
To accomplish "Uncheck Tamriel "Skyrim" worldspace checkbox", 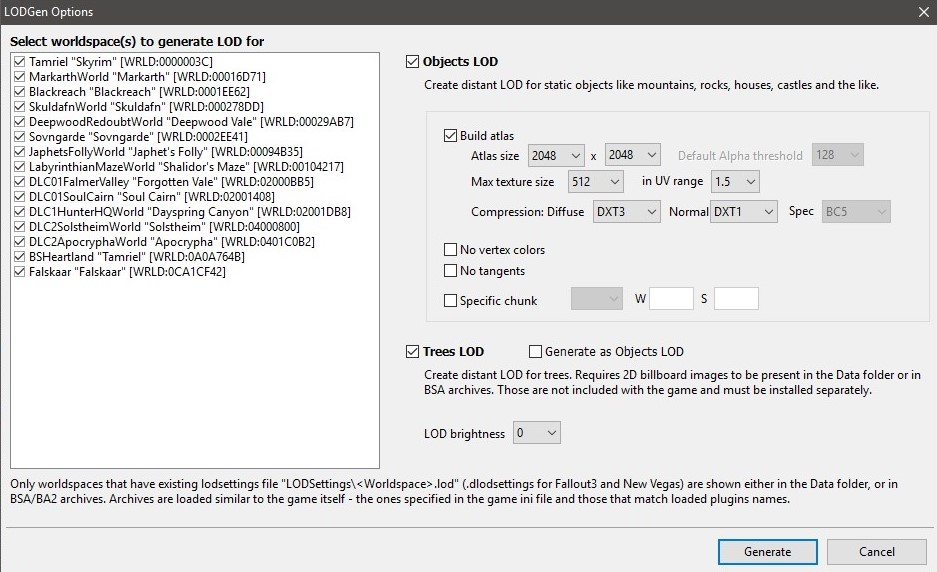I will coord(19,62).
